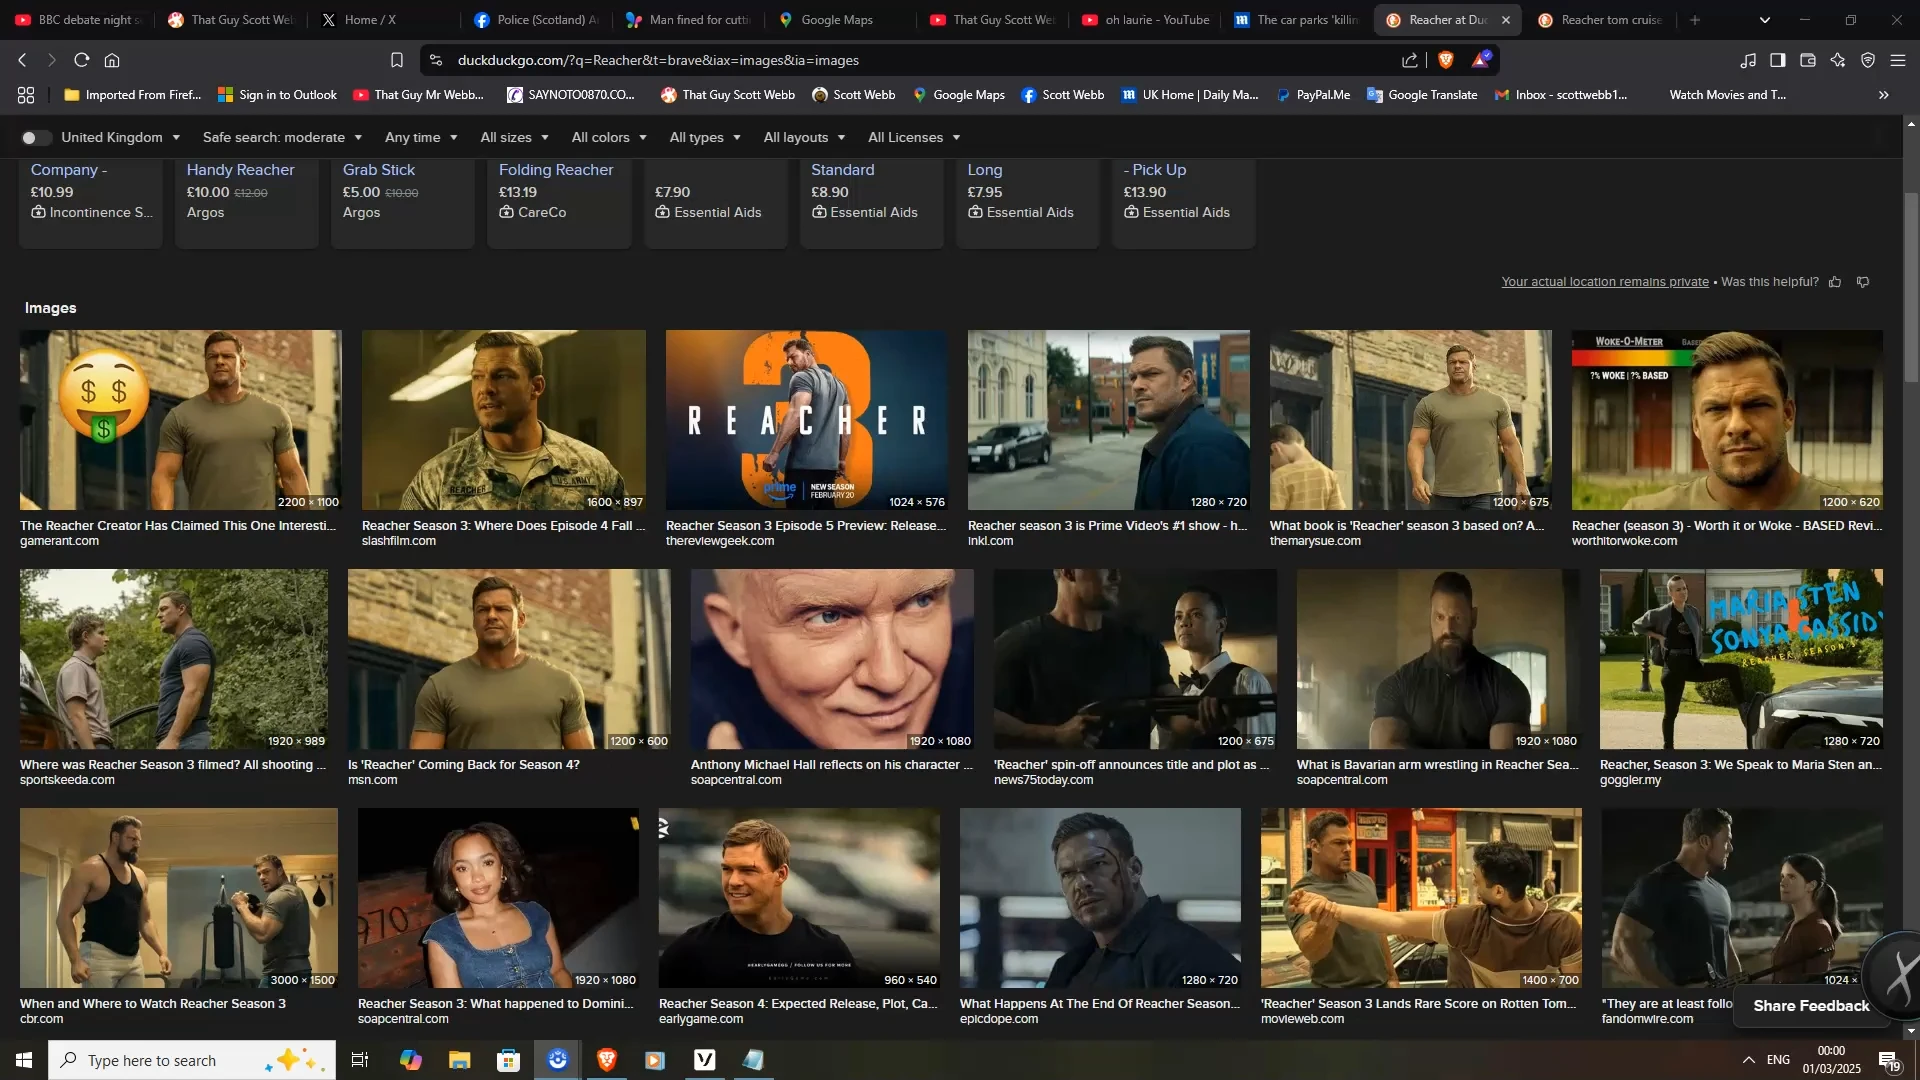Open the tab search dropdown arrow
Screen dimensions: 1920x1080
point(1765,20)
